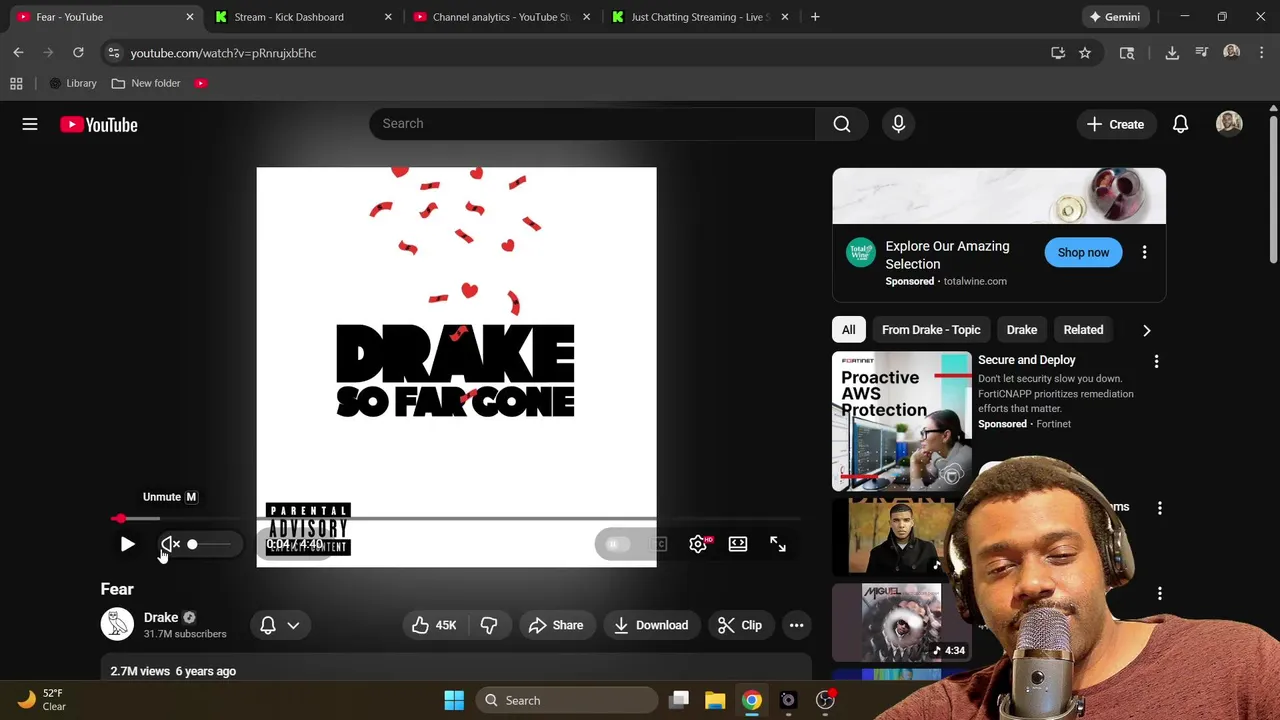Select the Related filter chip
This screenshot has width=1280, height=720.
1083,330
